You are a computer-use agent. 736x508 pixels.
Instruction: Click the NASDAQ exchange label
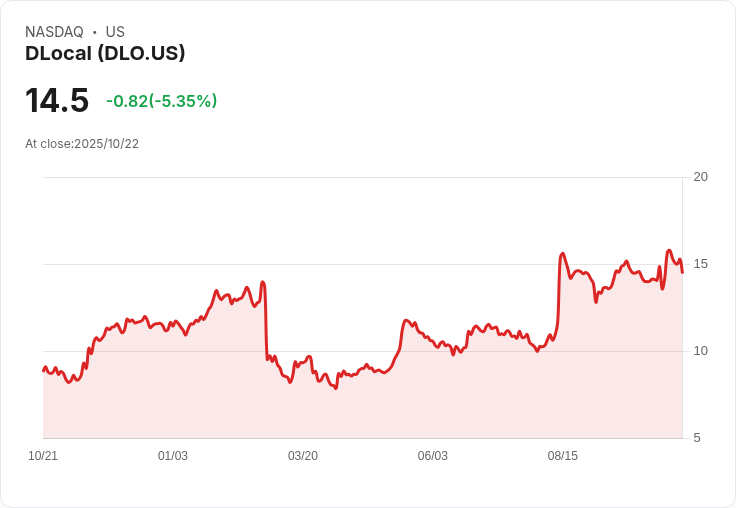point(54,32)
